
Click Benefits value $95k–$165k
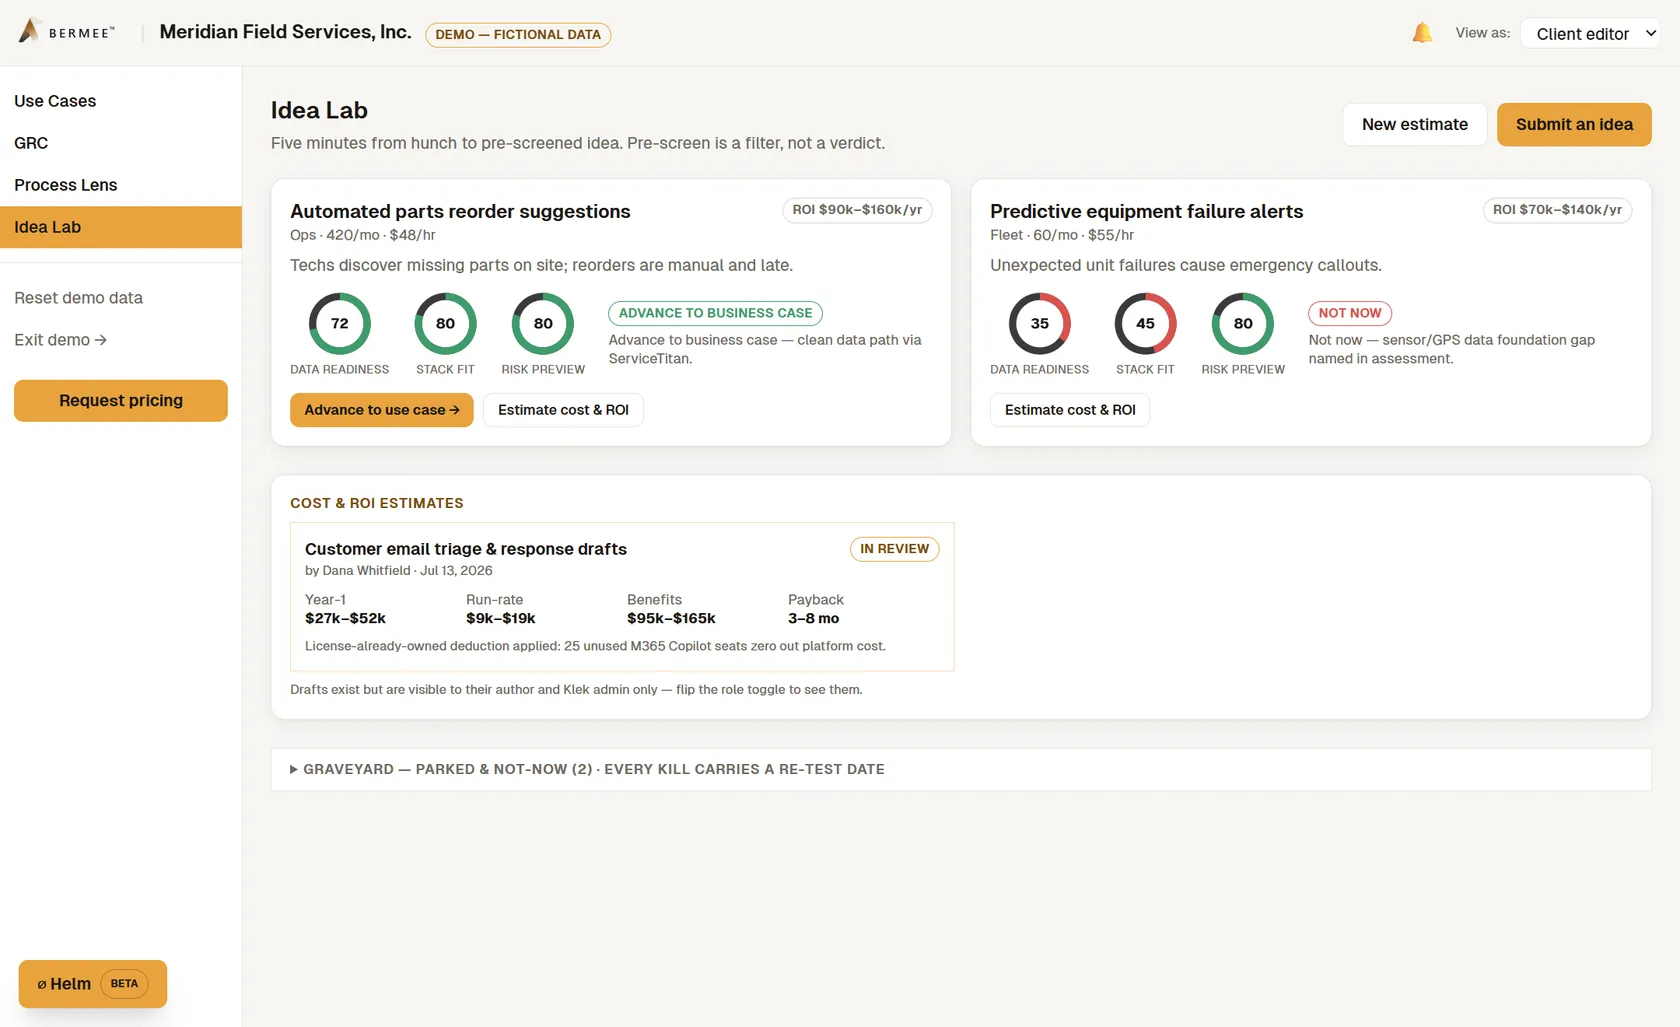[x=671, y=618]
